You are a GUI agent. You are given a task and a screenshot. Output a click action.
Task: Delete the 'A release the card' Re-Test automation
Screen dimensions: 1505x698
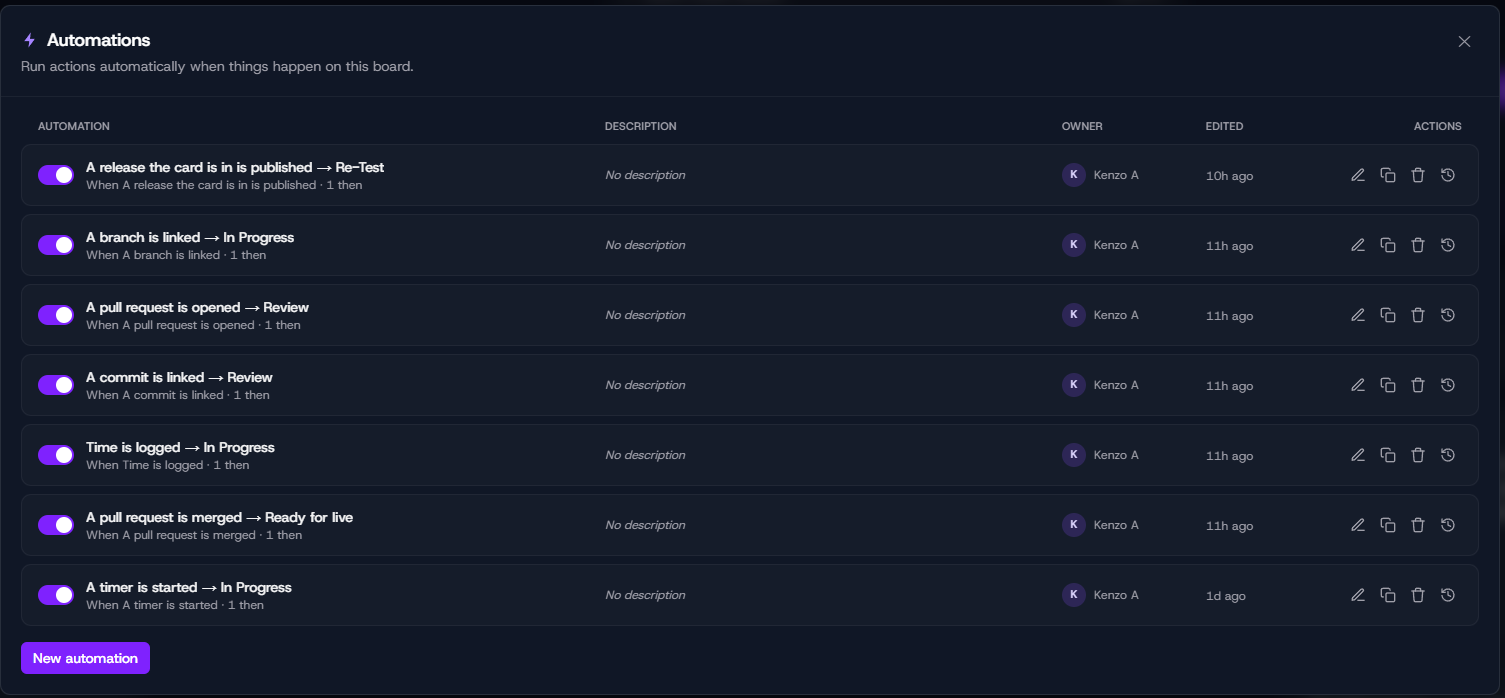tap(1418, 175)
